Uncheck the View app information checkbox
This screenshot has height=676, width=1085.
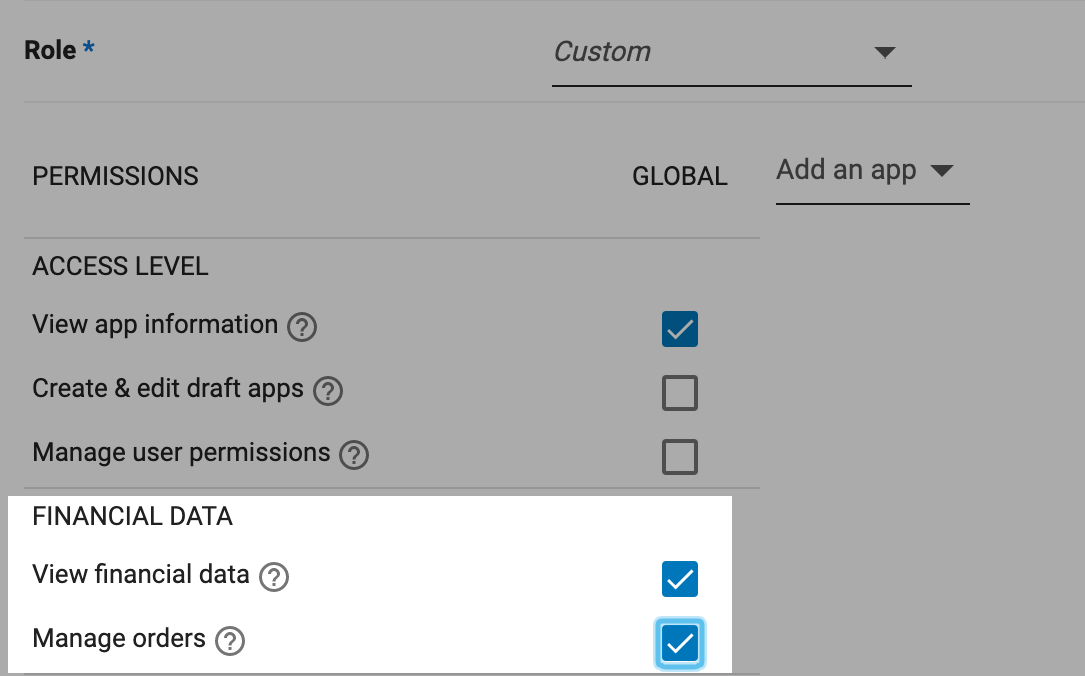coord(680,329)
